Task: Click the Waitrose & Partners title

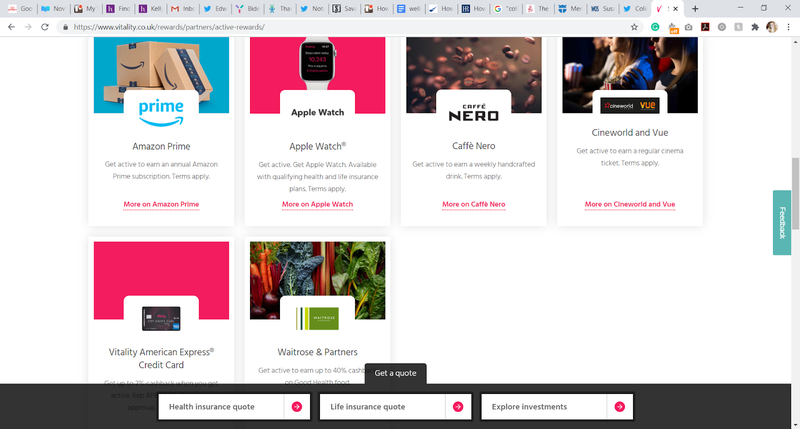Action: [317, 352]
